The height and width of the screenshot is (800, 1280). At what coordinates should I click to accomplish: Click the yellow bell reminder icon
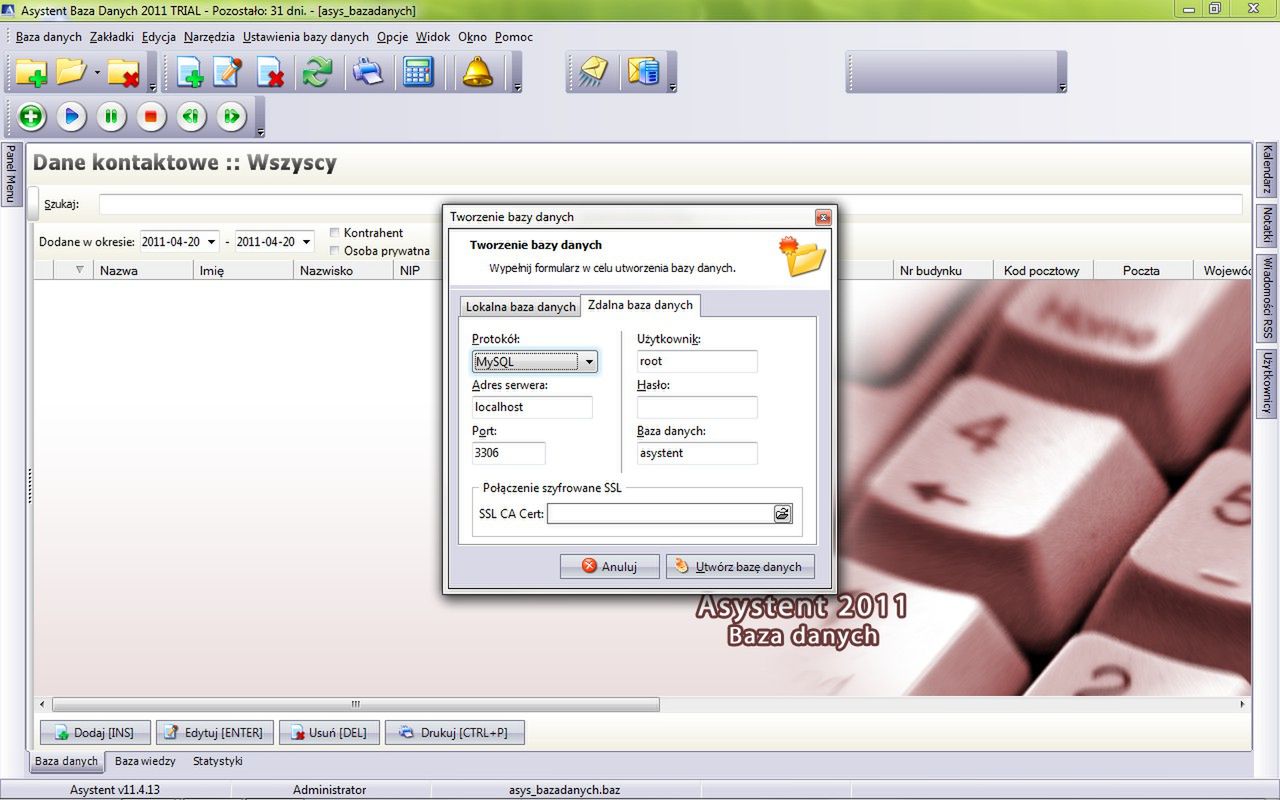pos(478,72)
